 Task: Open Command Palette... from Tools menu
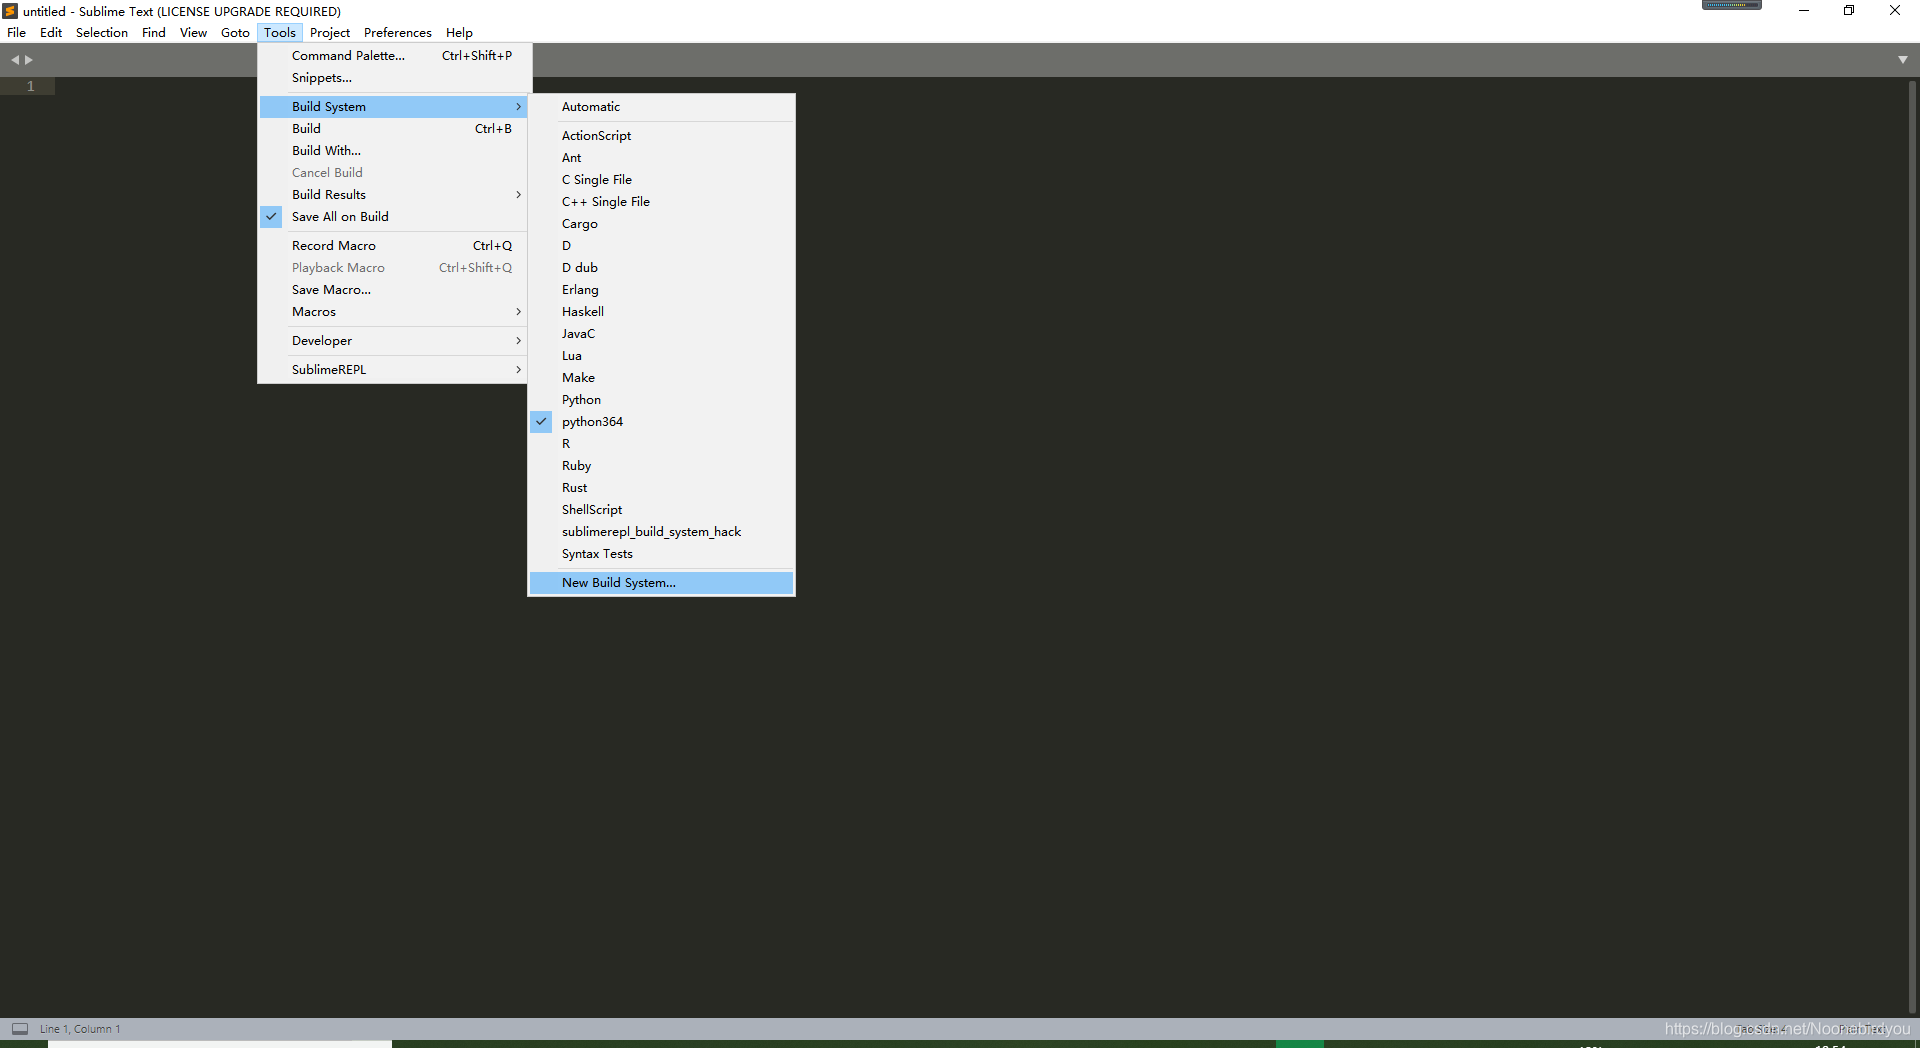coord(394,56)
